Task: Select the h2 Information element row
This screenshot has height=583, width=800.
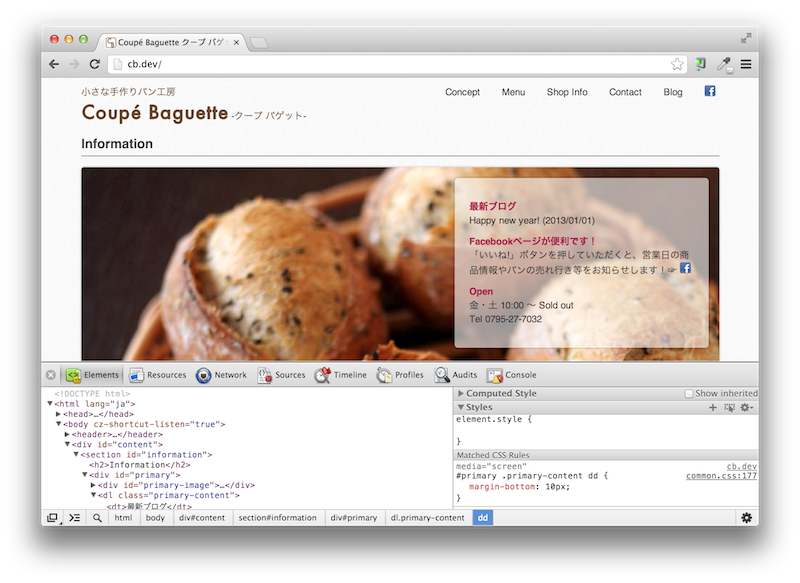Action: coord(140,465)
